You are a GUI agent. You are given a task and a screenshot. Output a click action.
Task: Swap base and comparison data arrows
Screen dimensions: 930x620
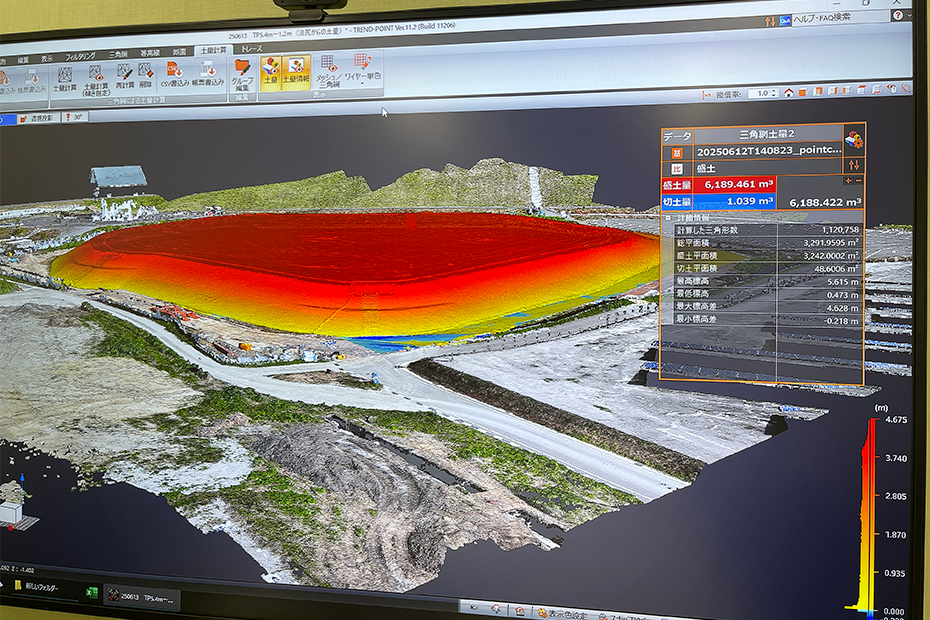tap(853, 165)
